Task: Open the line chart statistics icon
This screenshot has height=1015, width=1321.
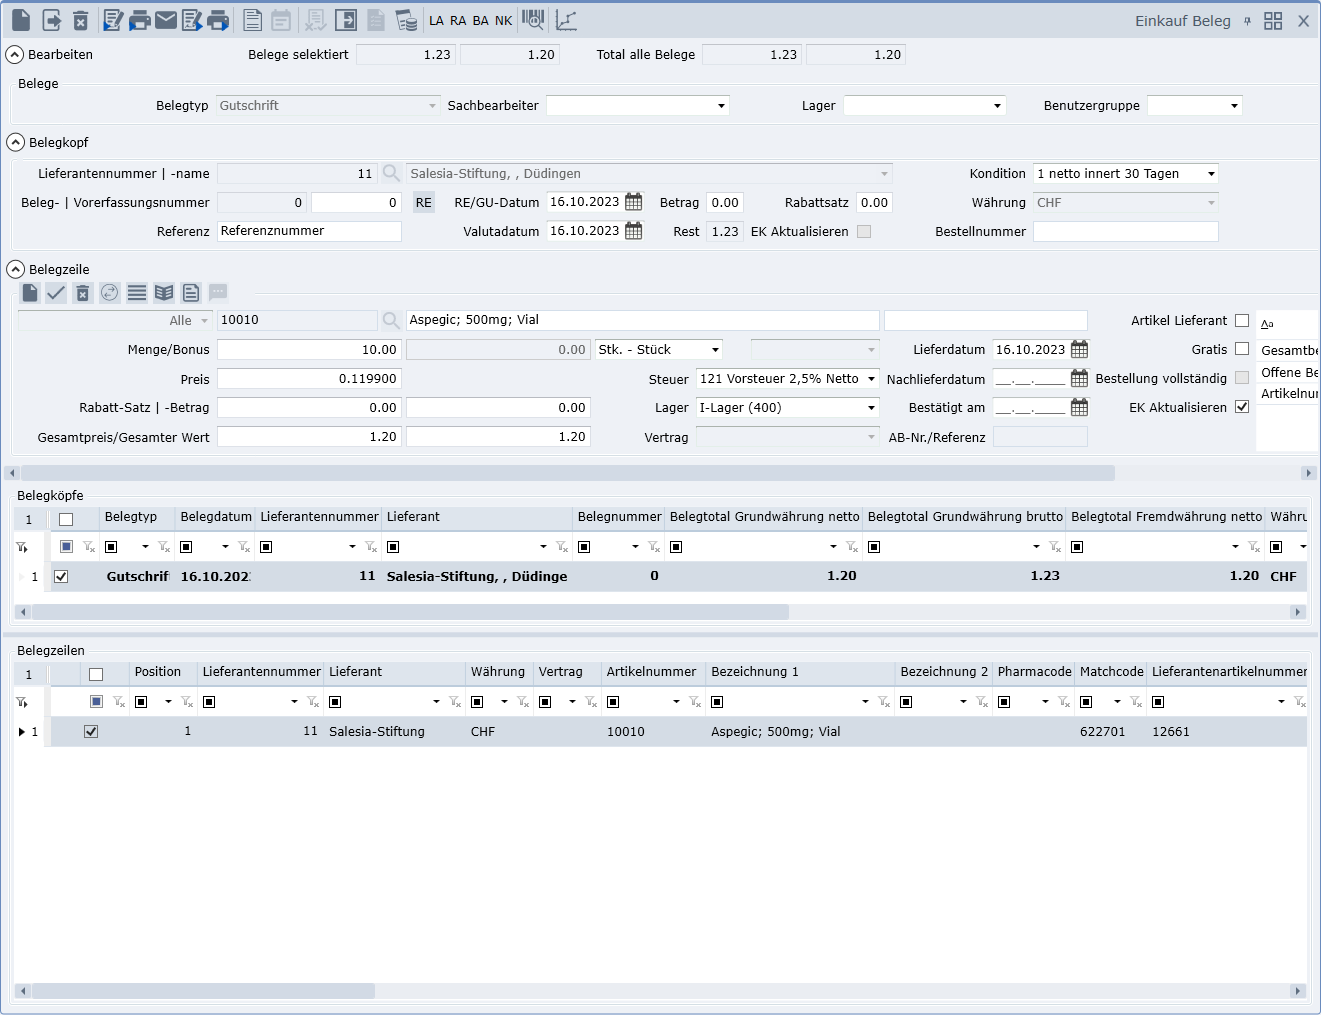Action: (x=566, y=20)
